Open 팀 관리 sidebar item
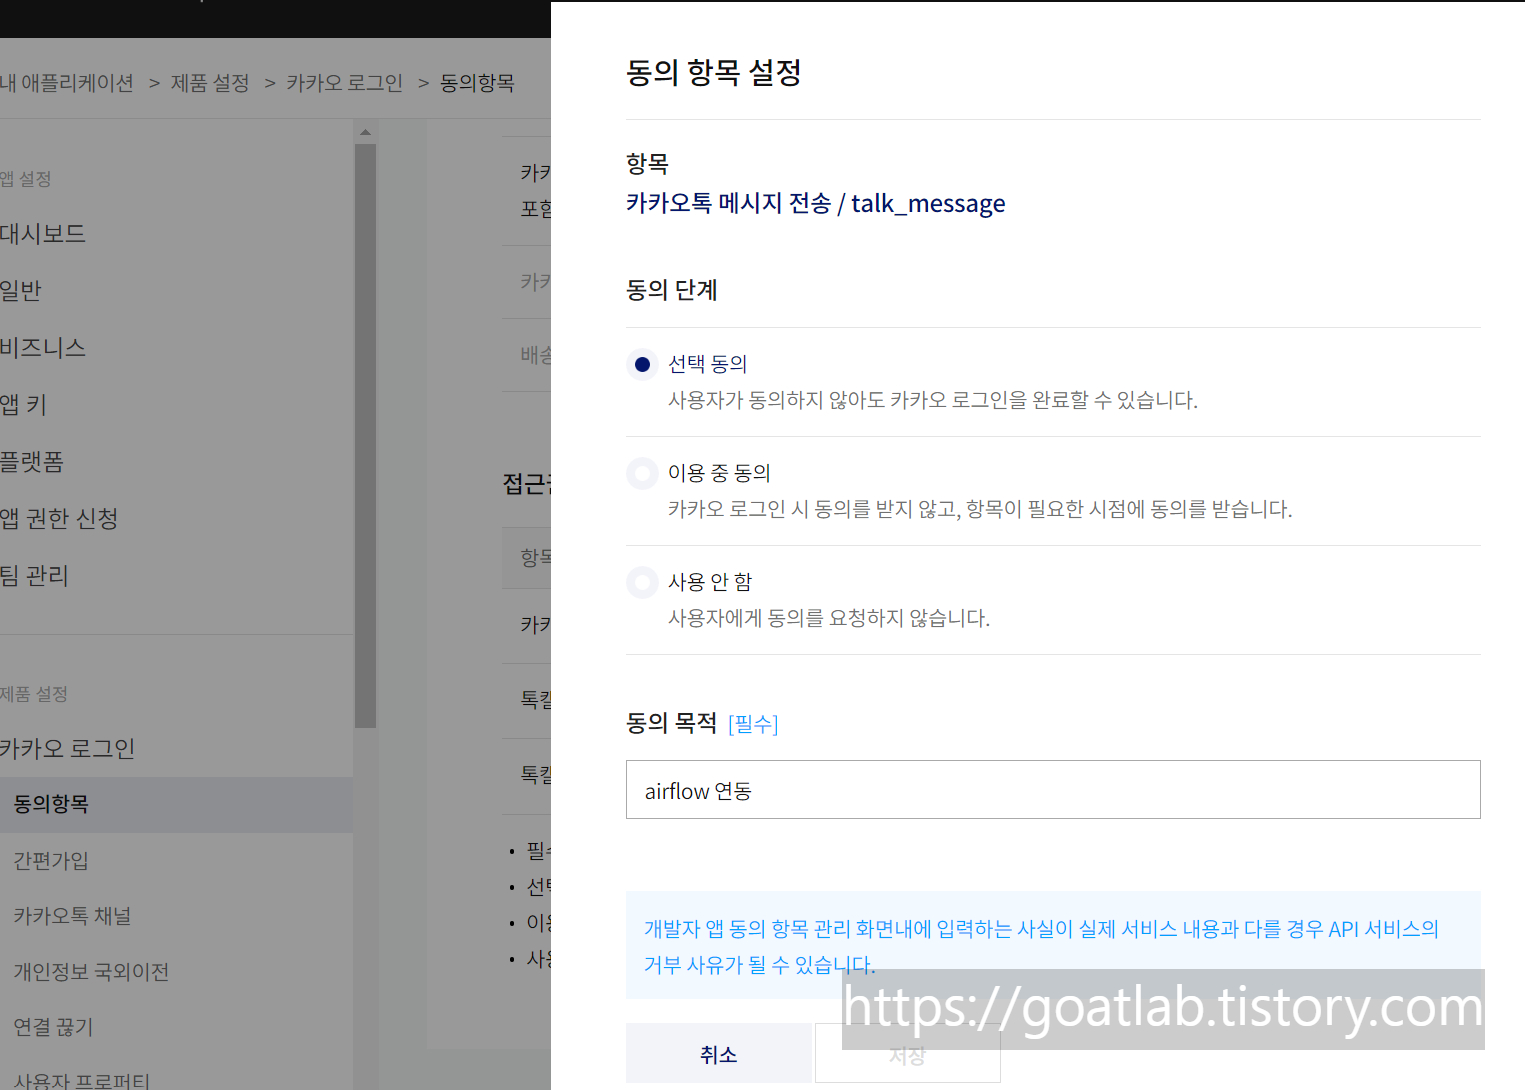Viewport: 1525px width, 1090px height. pos(35,576)
